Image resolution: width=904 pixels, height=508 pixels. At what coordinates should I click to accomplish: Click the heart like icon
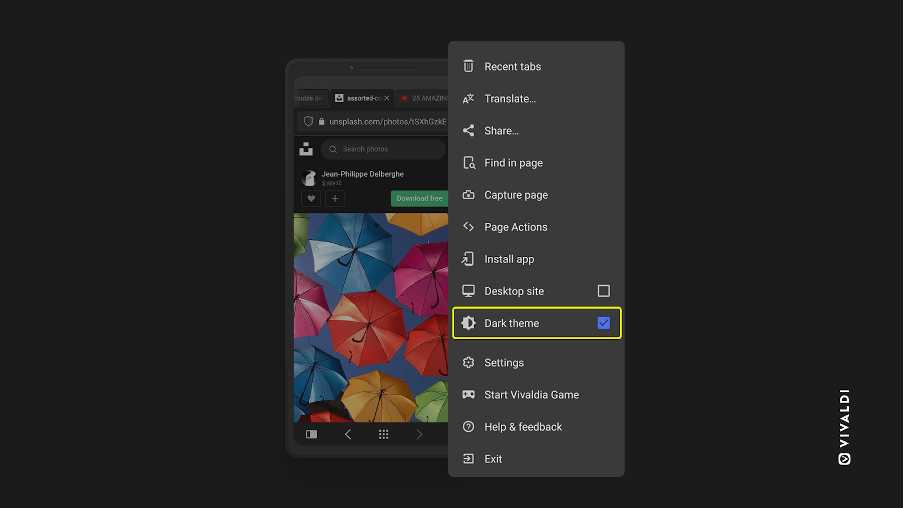[311, 199]
